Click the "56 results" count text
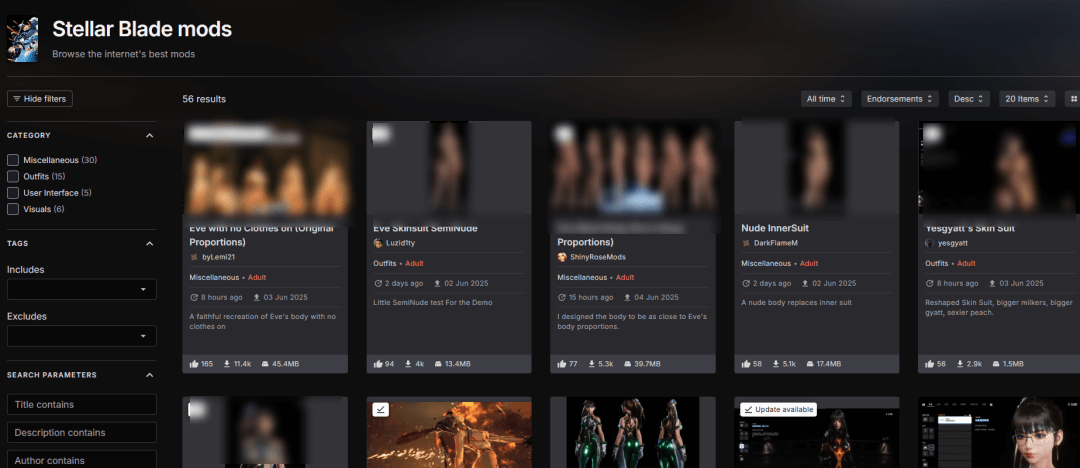Image resolution: width=1080 pixels, height=468 pixels. click(x=204, y=99)
